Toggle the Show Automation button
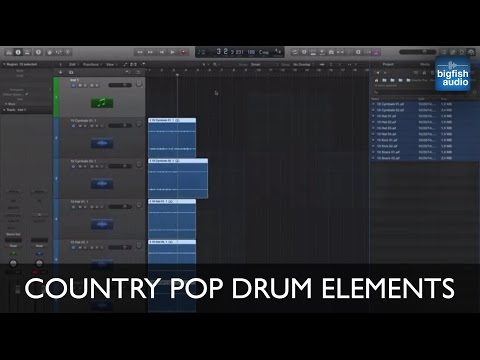The image size is (480, 360). [x=126, y=64]
